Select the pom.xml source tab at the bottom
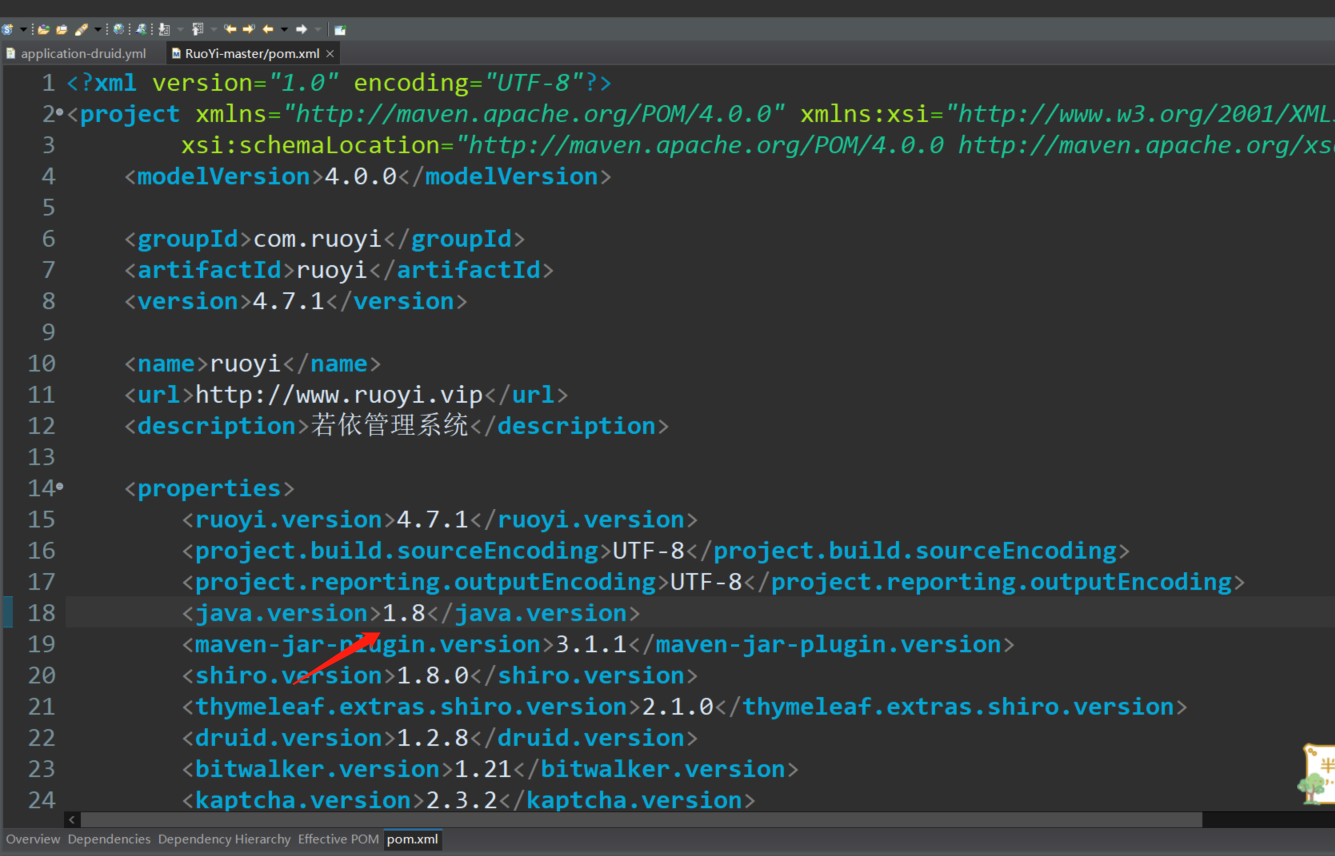 coord(413,839)
